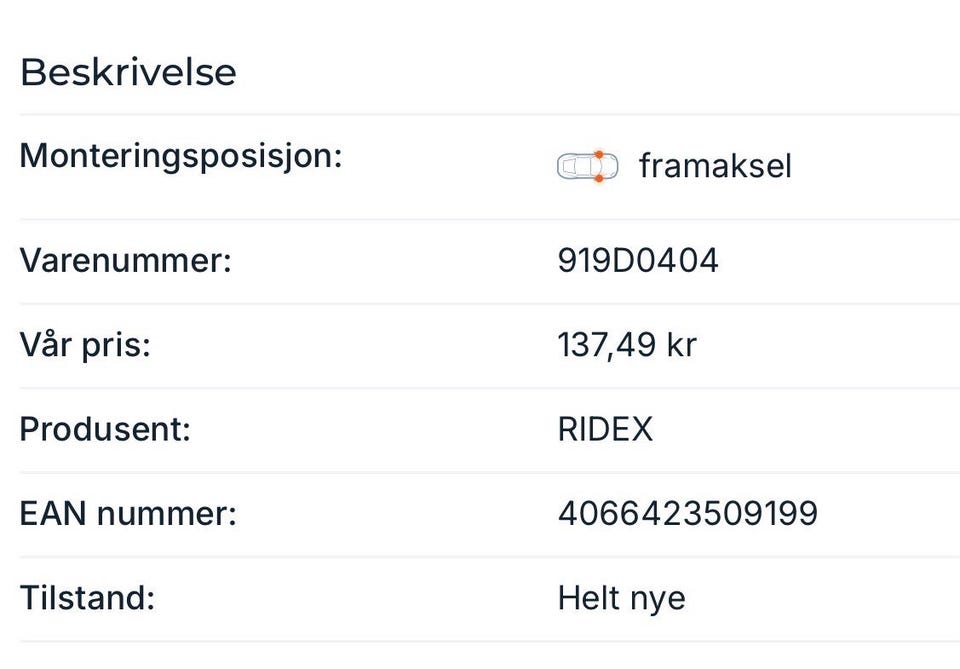The image size is (960, 669).
Task: Click the kr currency unit after price
Action: click(x=680, y=345)
